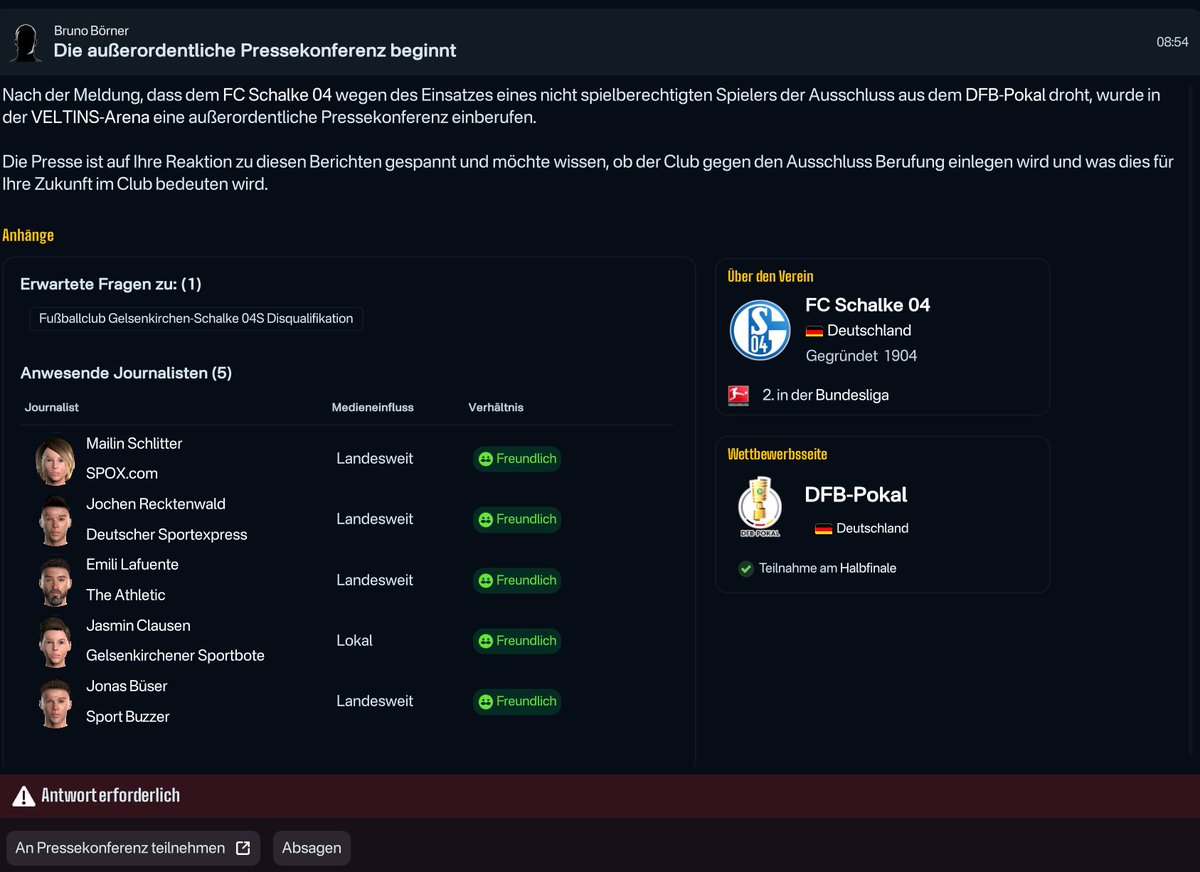Click media outlet The Athletic
The width and height of the screenshot is (1200, 872).
(x=126, y=595)
